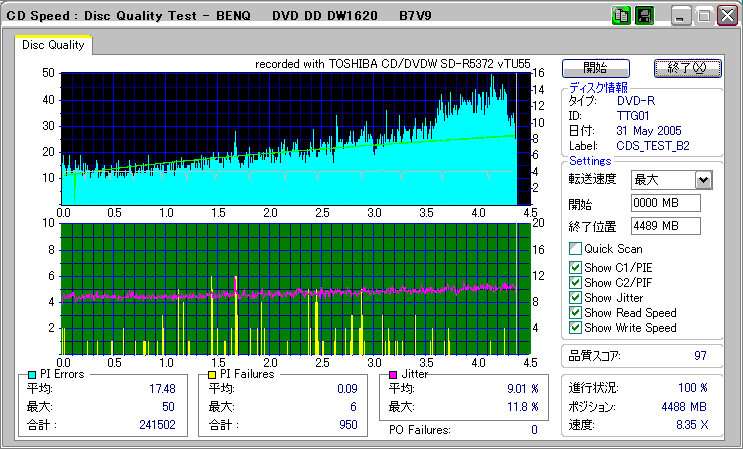Uncheck Show Write Speed option

pyautogui.click(x=575, y=328)
